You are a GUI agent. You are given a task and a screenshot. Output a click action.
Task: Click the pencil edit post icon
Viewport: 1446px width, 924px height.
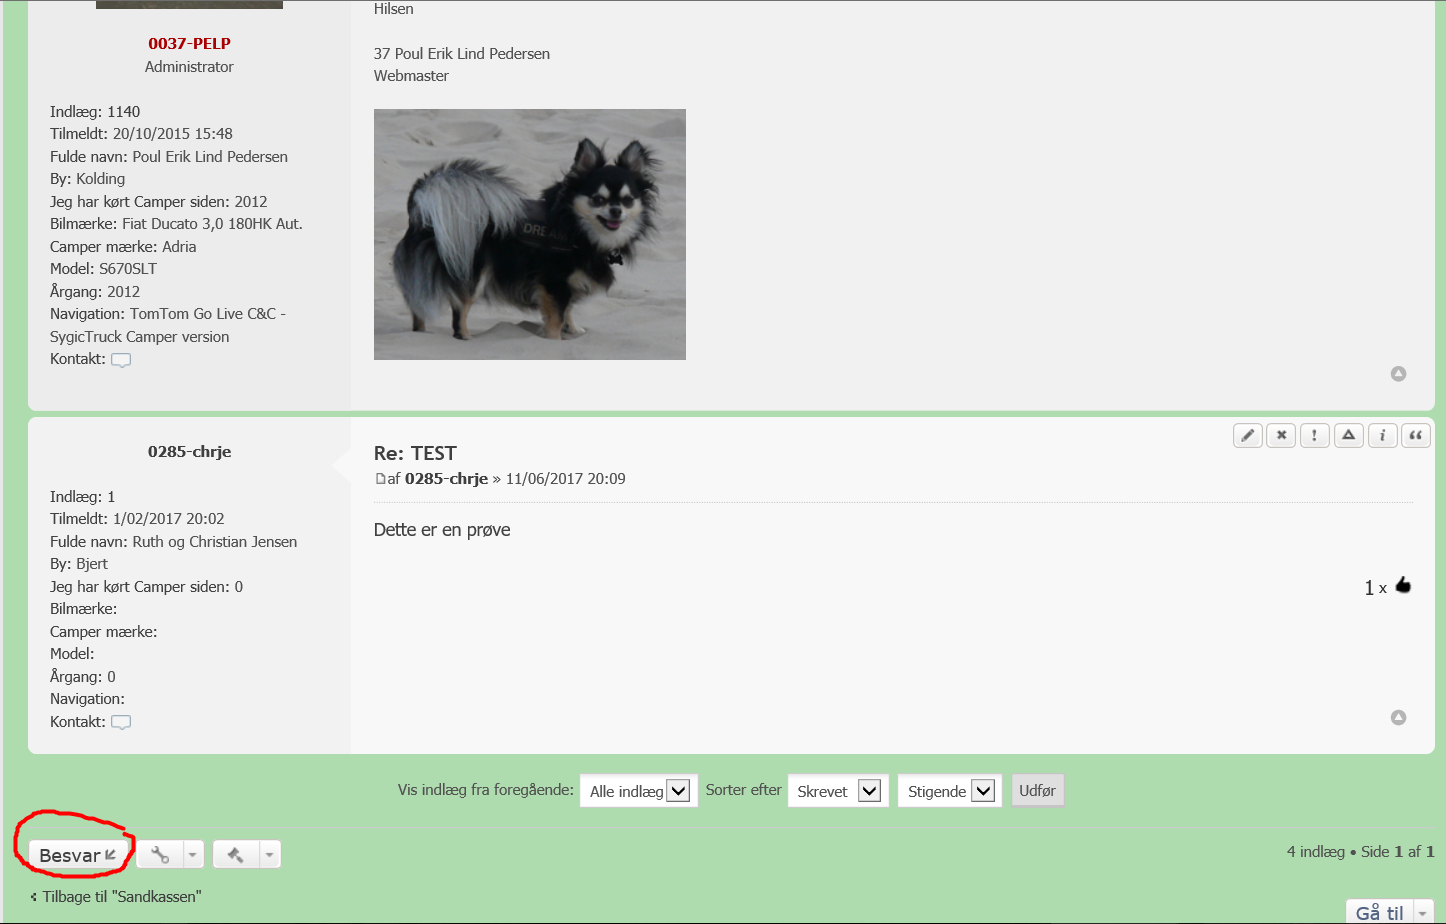pyautogui.click(x=1248, y=435)
